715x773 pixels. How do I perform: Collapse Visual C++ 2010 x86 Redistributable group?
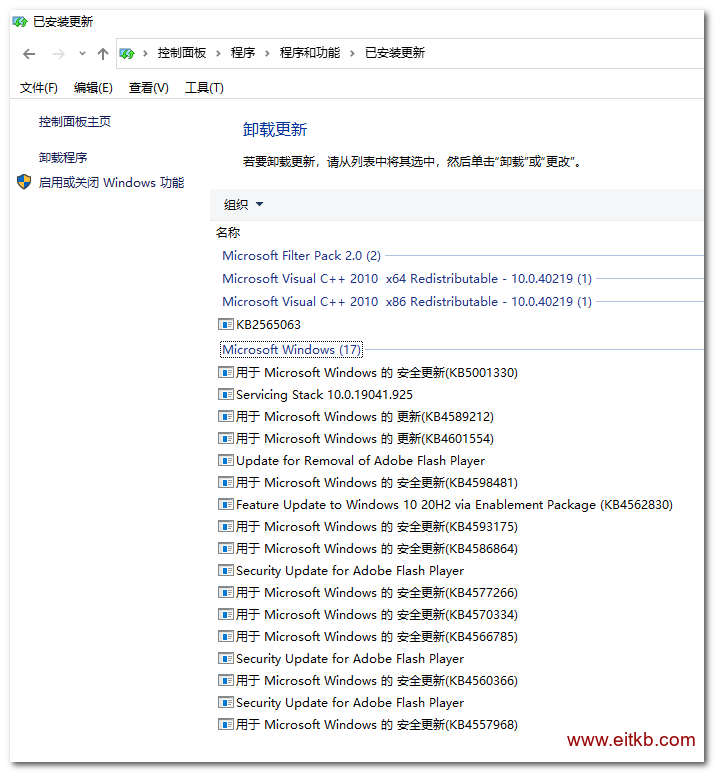tap(407, 301)
